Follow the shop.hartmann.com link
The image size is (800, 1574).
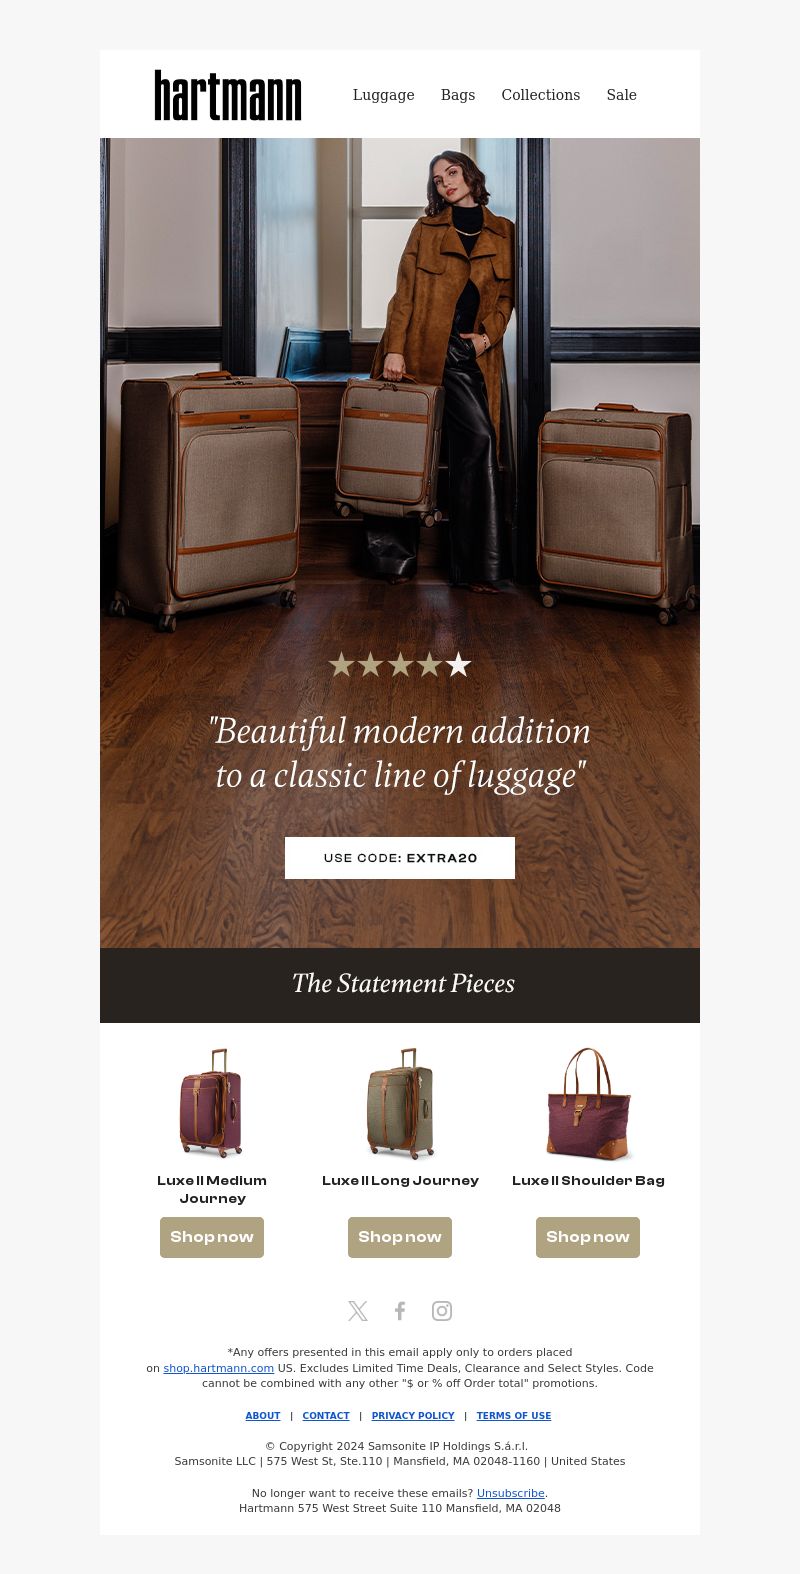tap(219, 1368)
